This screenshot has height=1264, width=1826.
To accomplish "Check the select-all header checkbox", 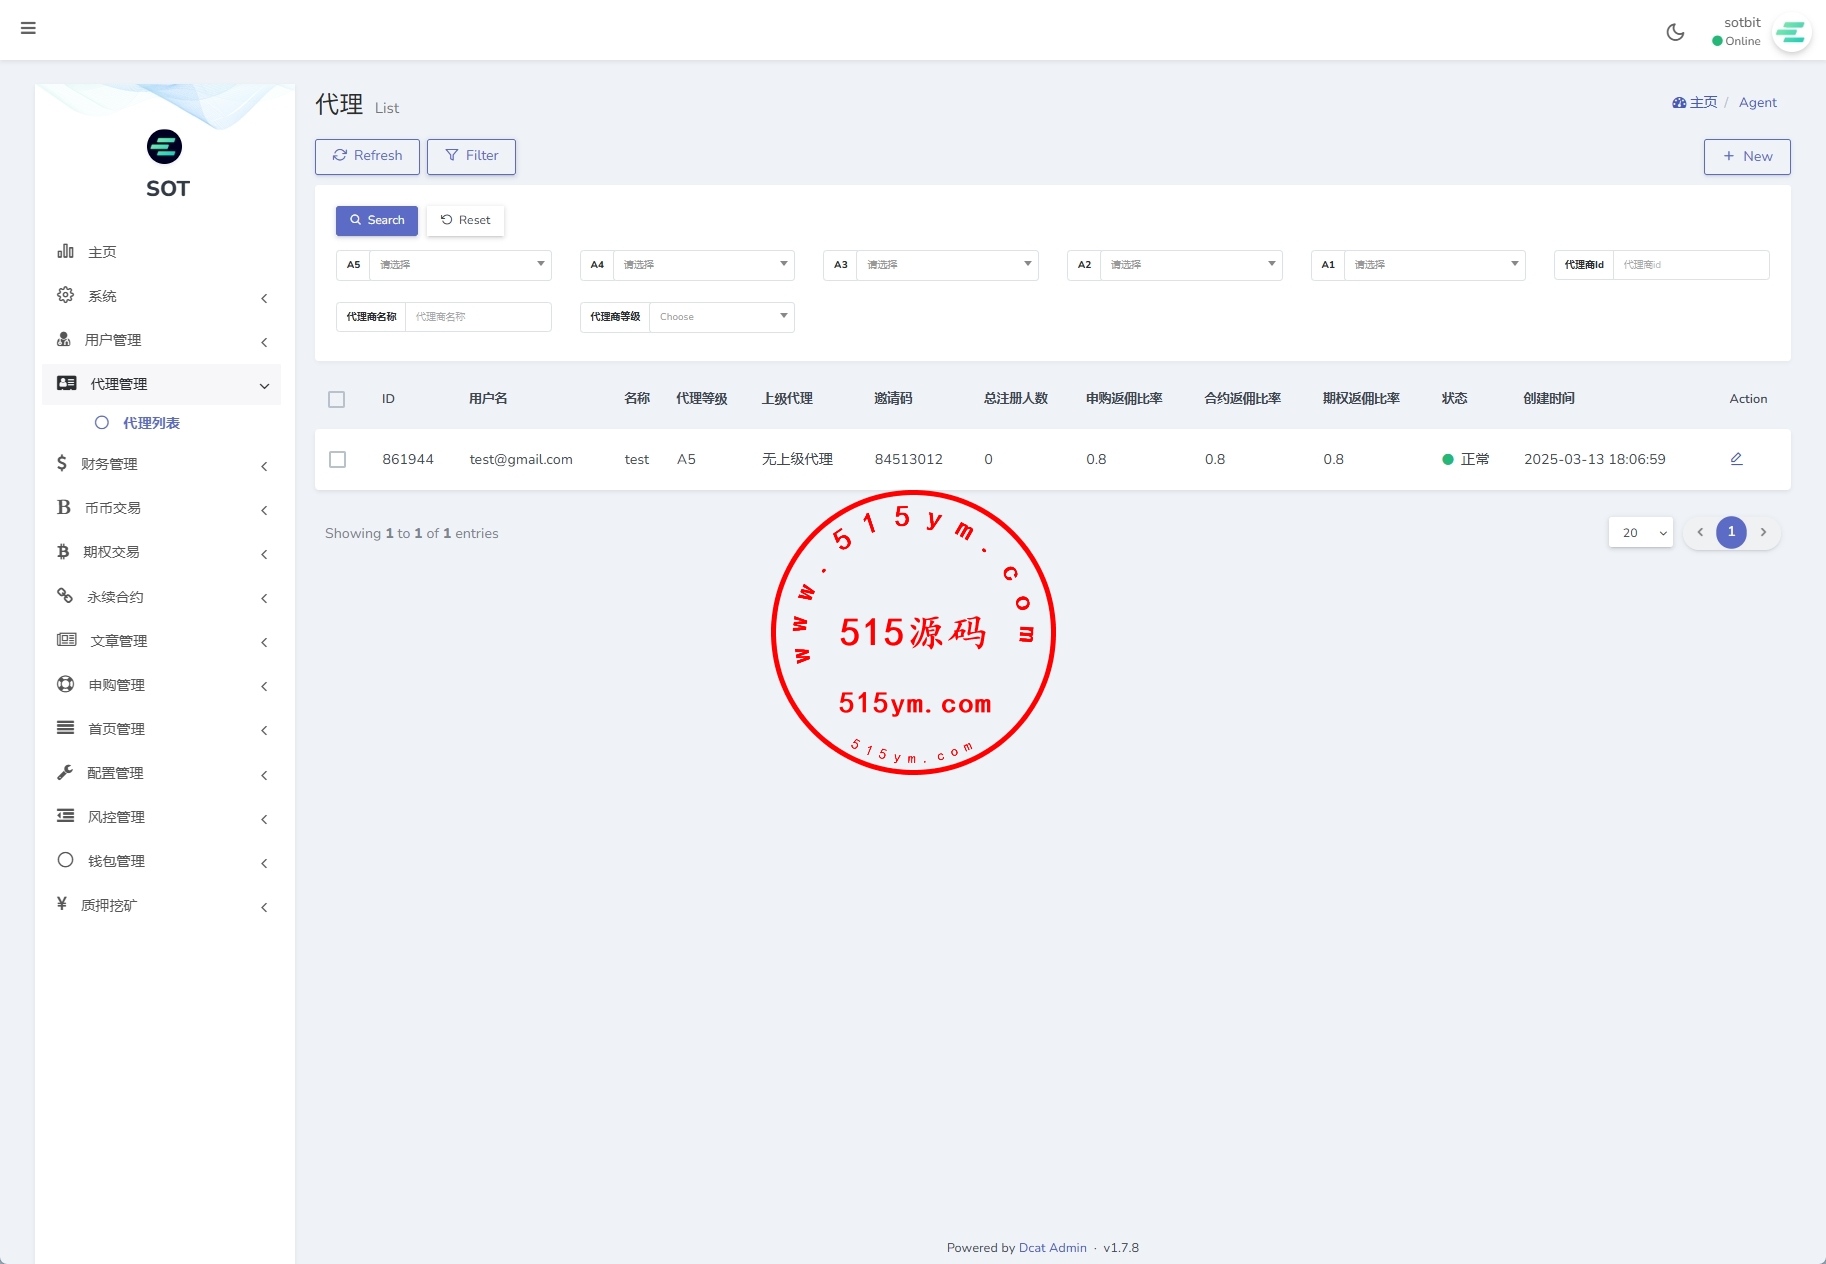I will click(337, 399).
